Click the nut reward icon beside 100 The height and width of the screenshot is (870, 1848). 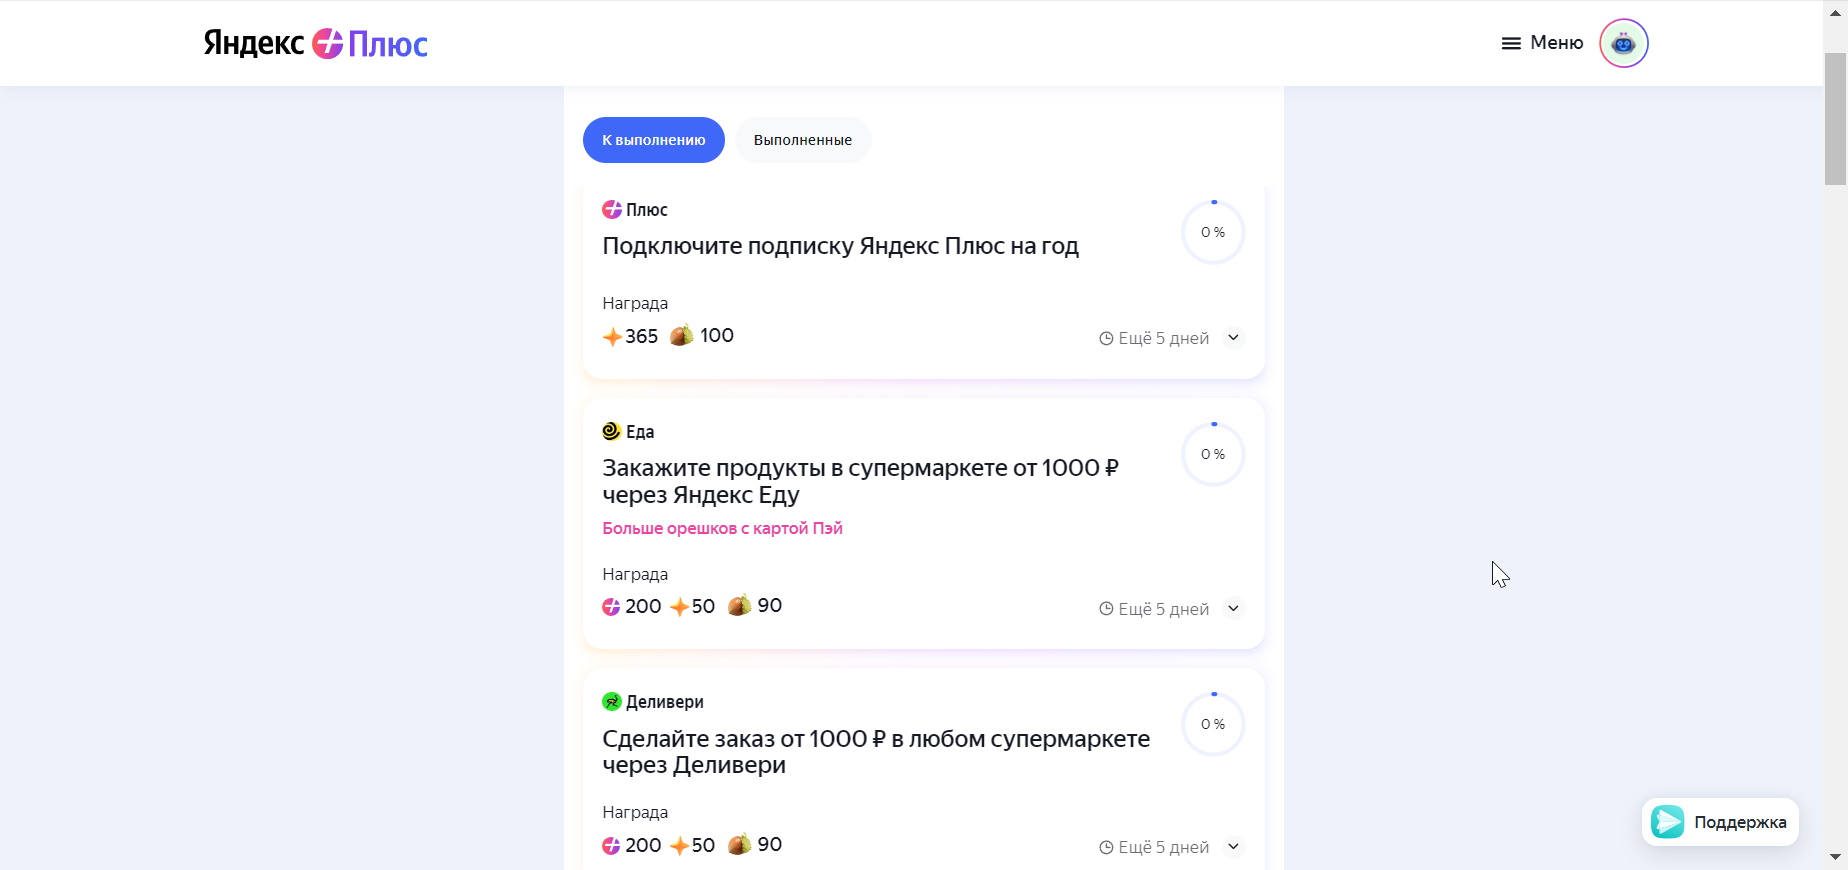681,335
